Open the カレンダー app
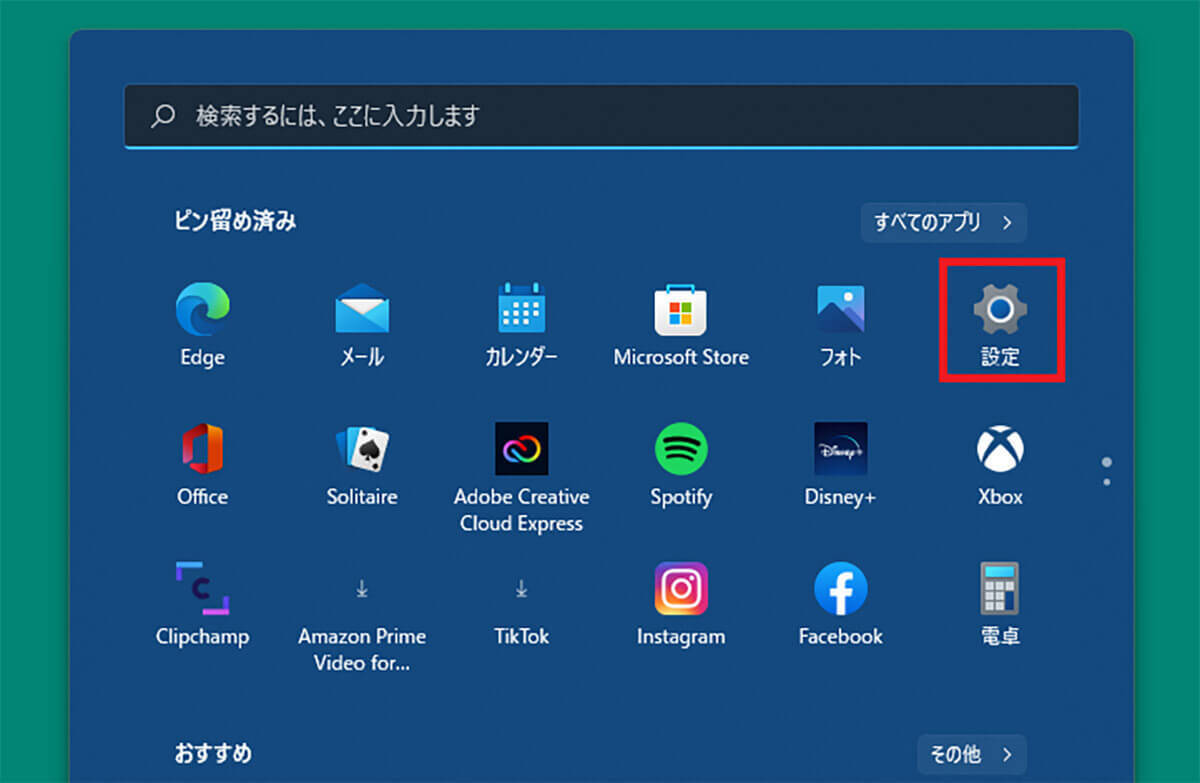 coord(521,324)
